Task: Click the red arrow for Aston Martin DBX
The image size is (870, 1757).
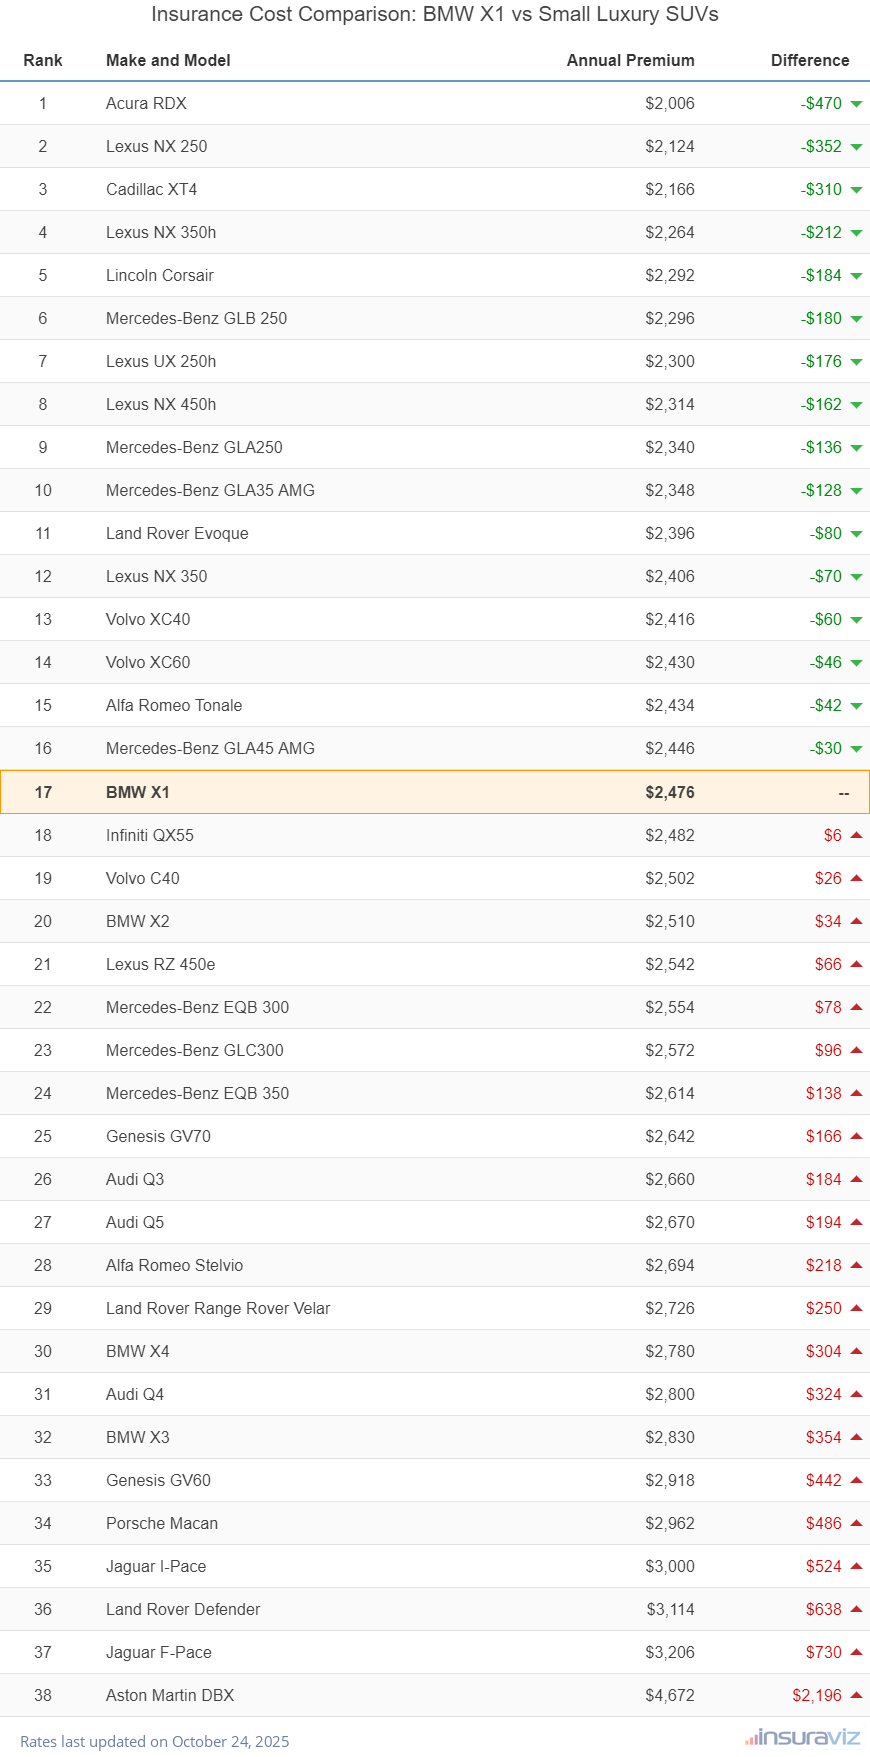Action: pyautogui.click(x=856, y=1695)
